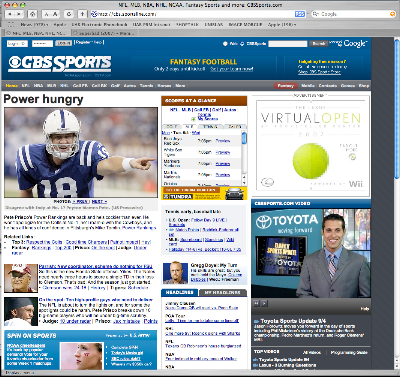Click the Safari forward arrow button
Screen dimensions: 400x377
click(x=19, y=14)
